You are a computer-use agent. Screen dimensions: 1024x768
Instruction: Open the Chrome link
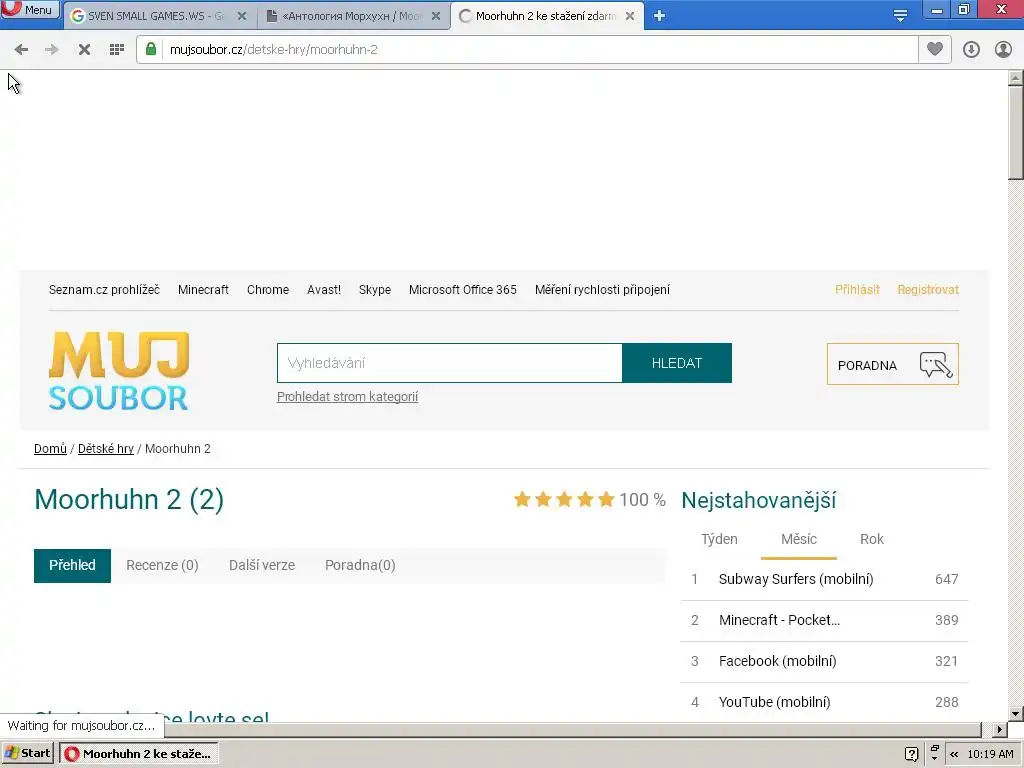(268, 290)
